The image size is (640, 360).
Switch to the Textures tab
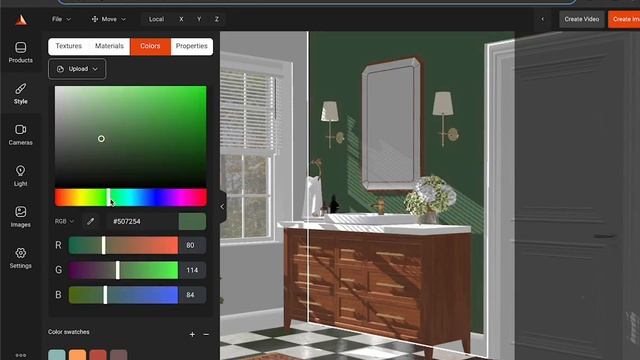(69, 46)
